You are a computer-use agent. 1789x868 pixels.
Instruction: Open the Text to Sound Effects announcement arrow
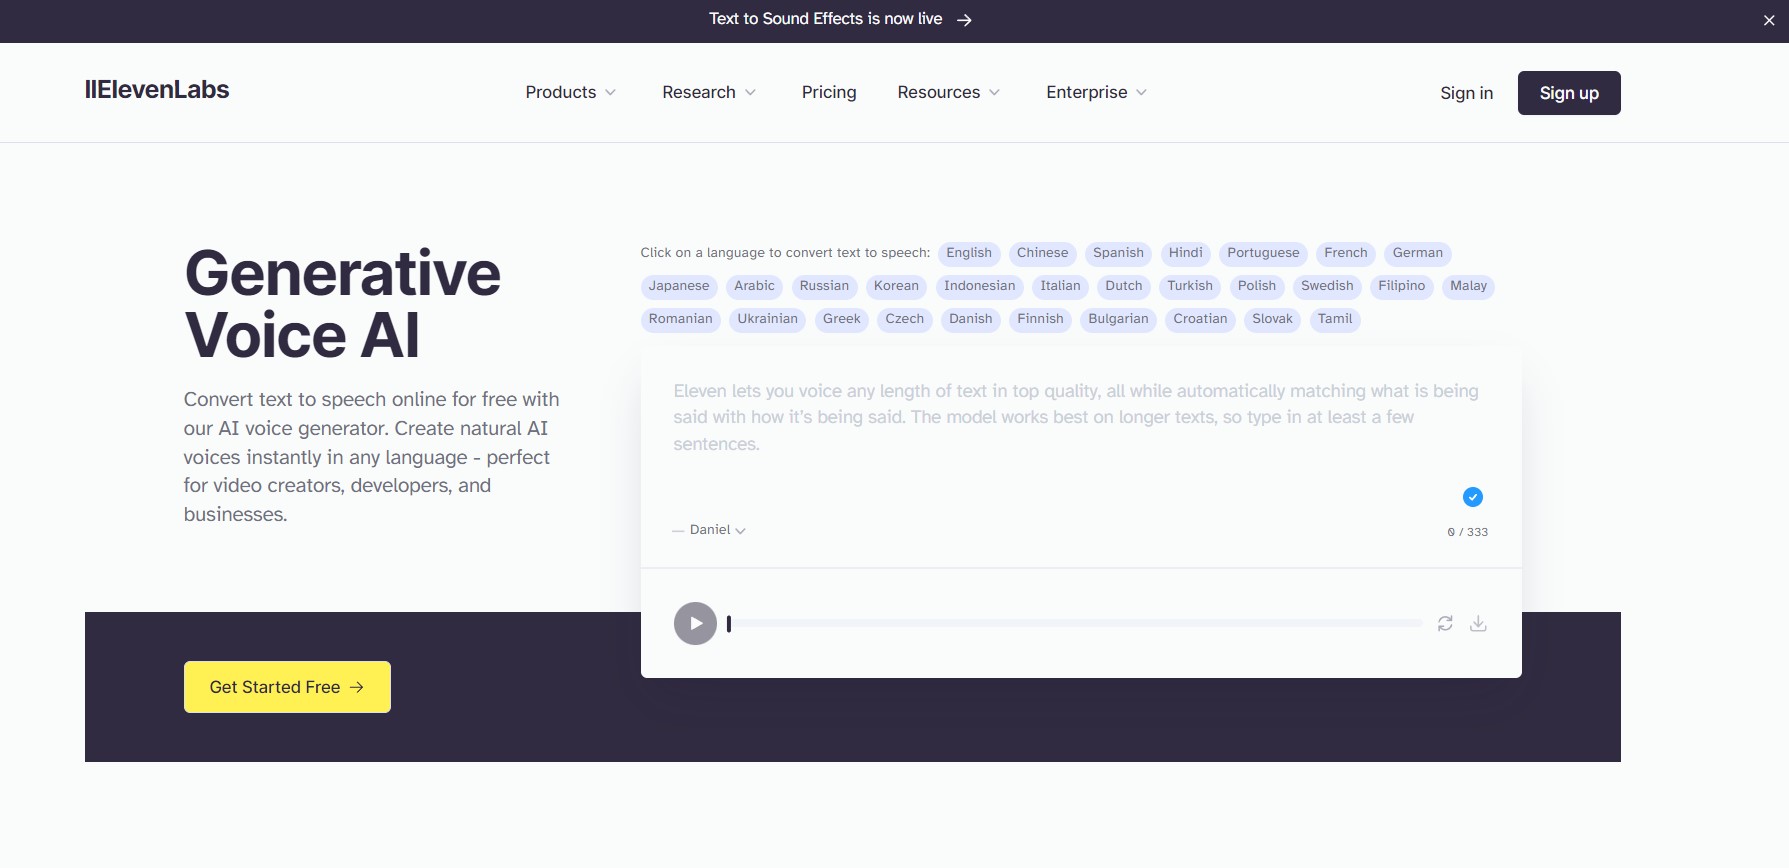[964, 20]
